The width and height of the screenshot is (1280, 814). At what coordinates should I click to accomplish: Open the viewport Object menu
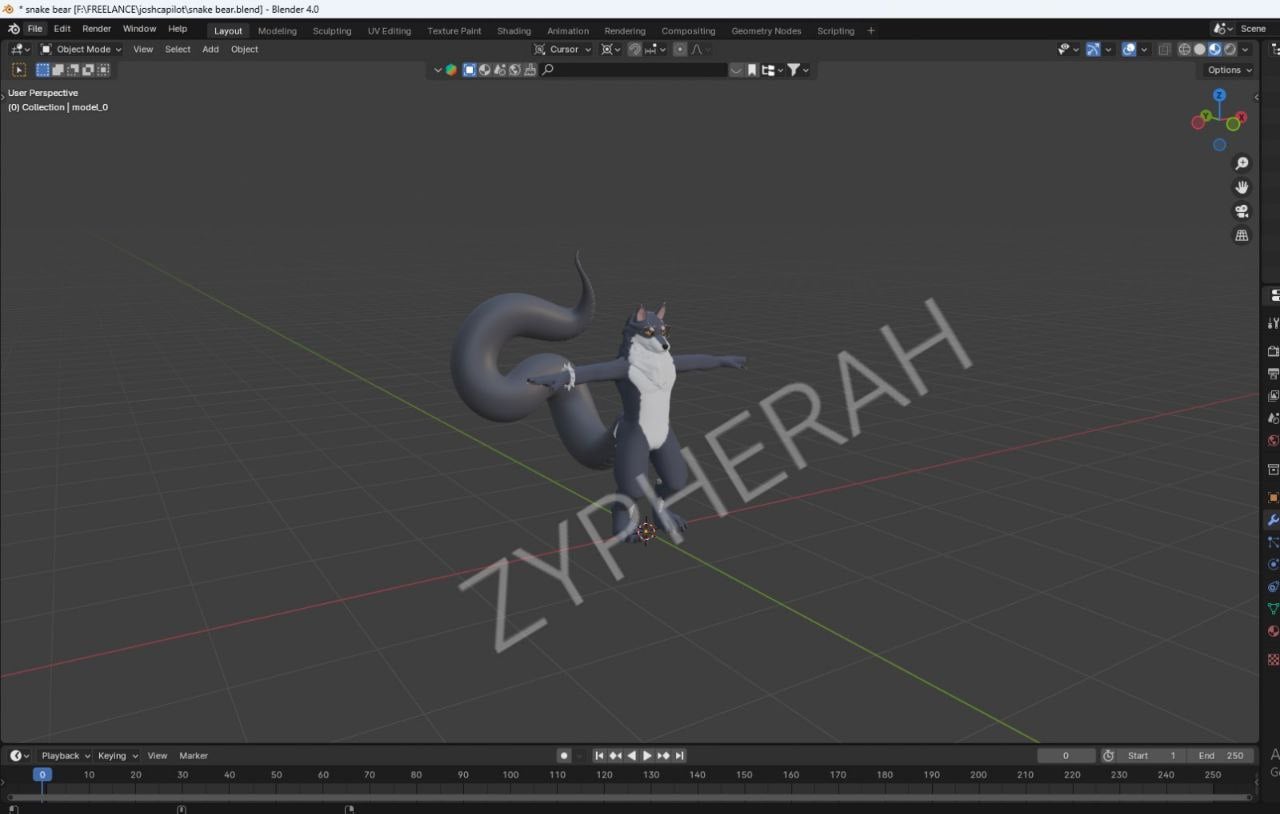pyautogui.click(x=245, y=49)
